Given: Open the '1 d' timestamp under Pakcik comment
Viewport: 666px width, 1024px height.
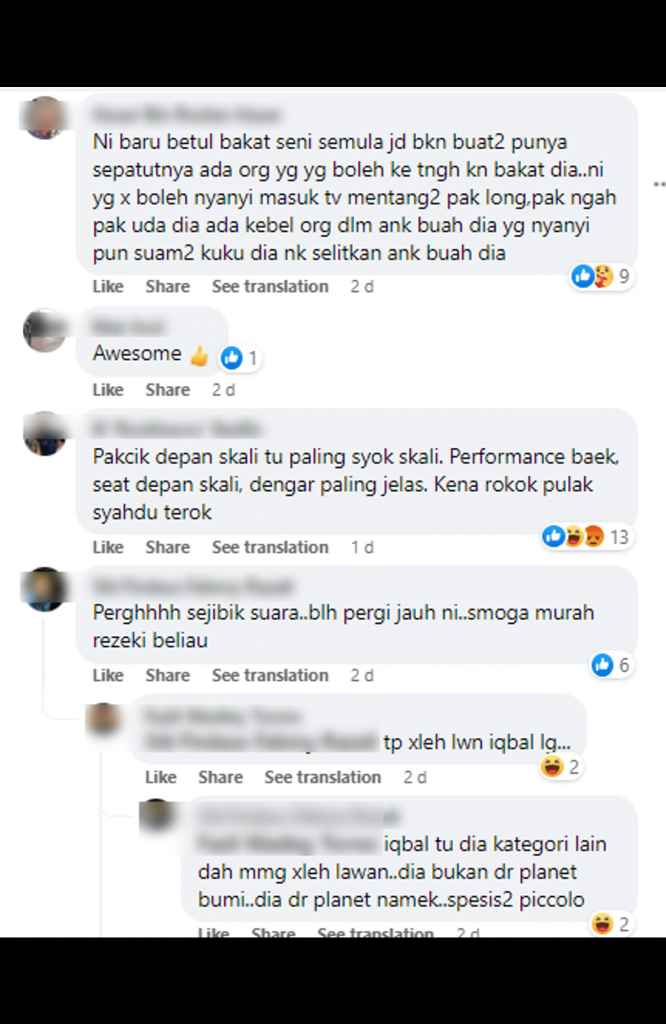Looking at the screenshot, I should point(362,547).
